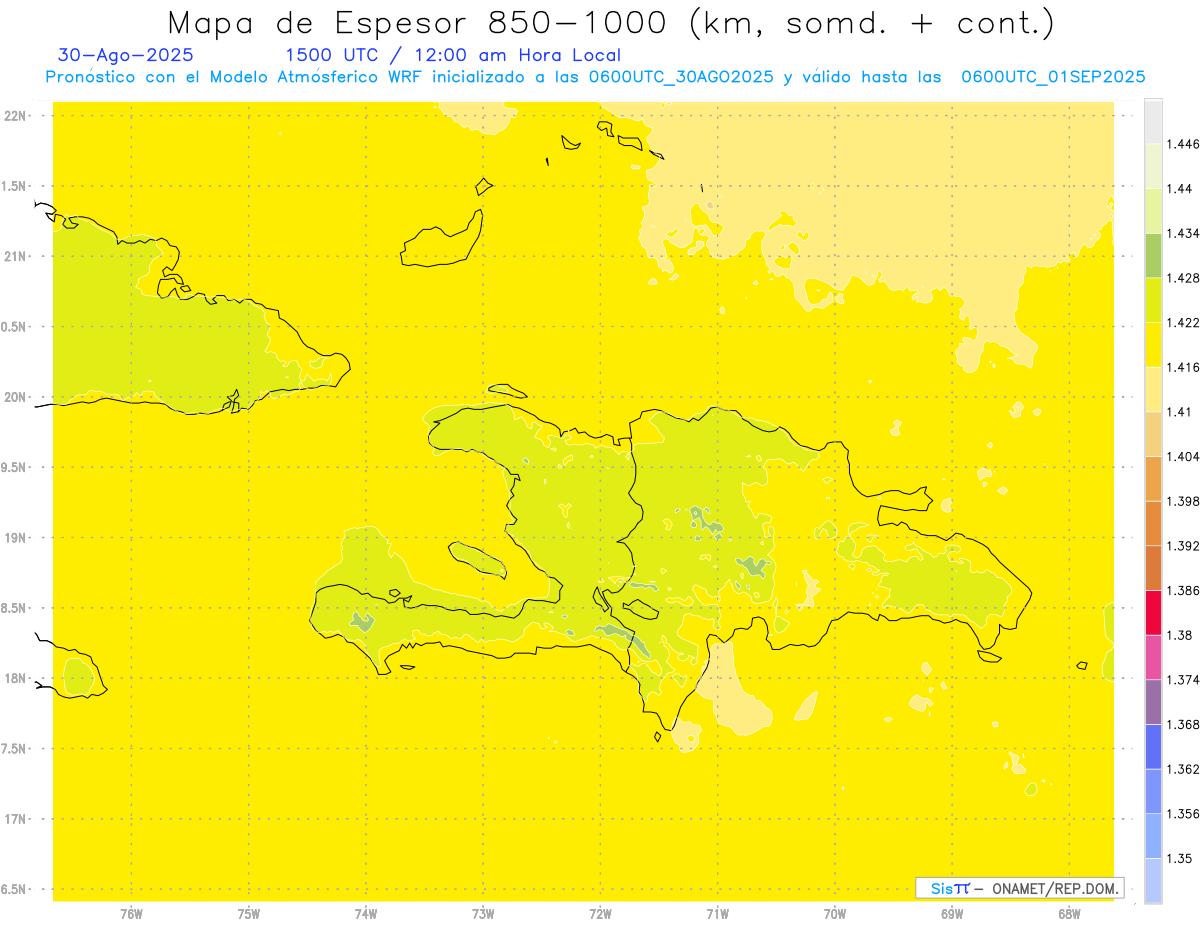Viewport: 1200px width, 927px height.
Task: Click the longitude label '74W'
Action: point(366,913)
